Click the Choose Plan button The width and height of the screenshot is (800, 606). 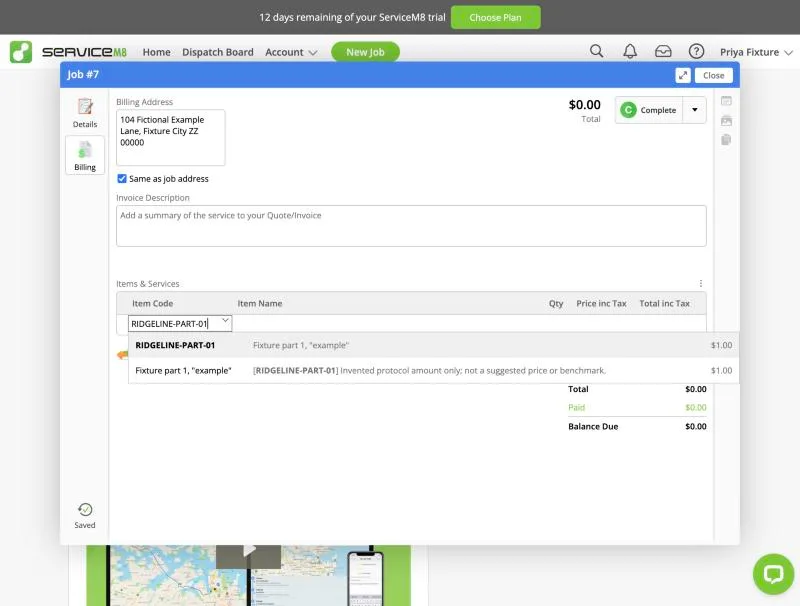point(495,17)
